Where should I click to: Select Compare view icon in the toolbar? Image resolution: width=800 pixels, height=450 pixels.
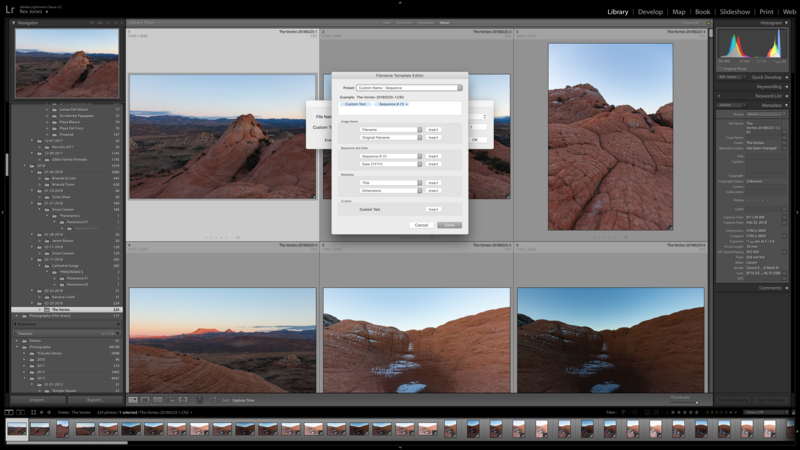tap(158, 400)
